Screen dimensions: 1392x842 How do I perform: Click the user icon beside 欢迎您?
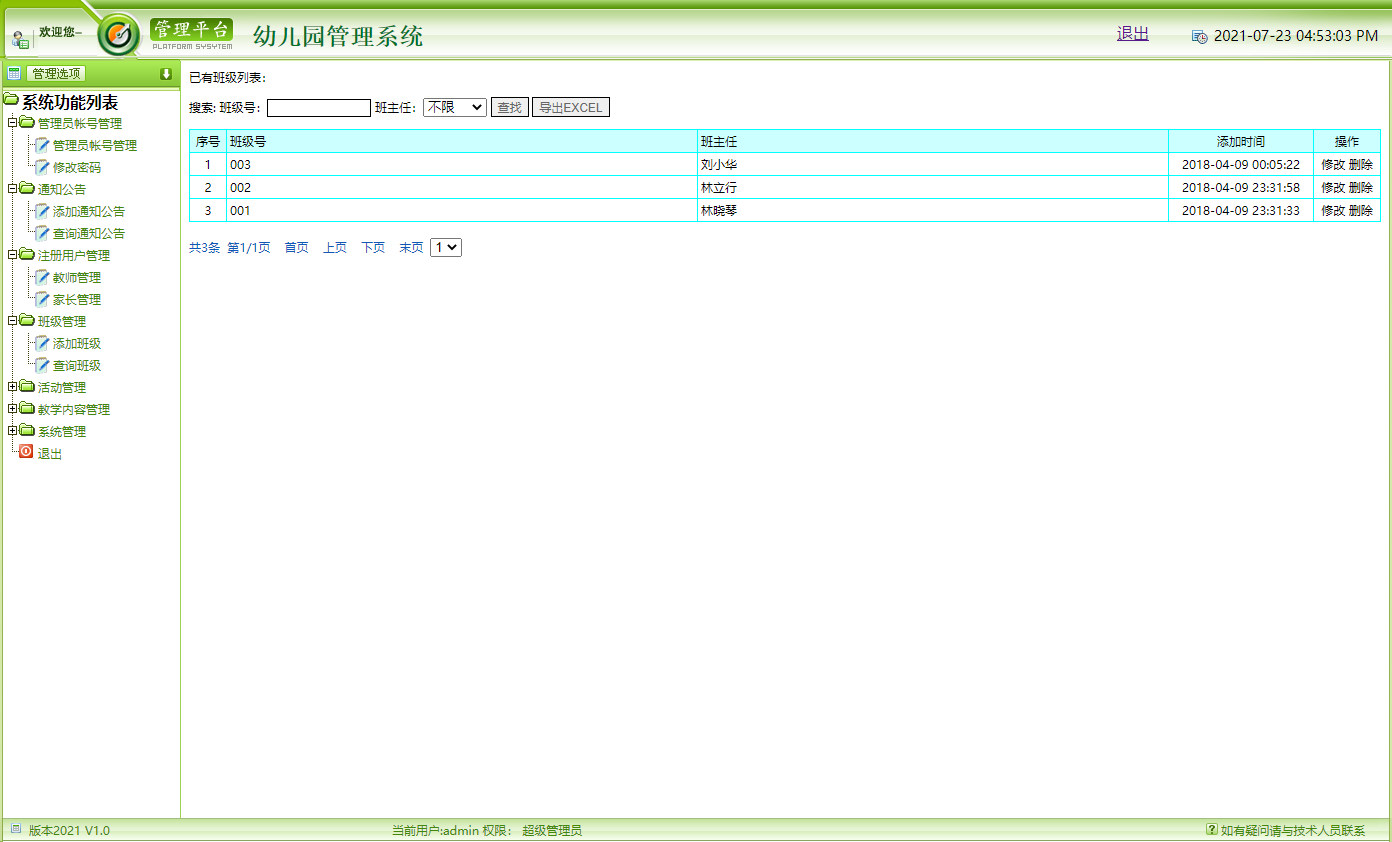(x=19, y=38)
